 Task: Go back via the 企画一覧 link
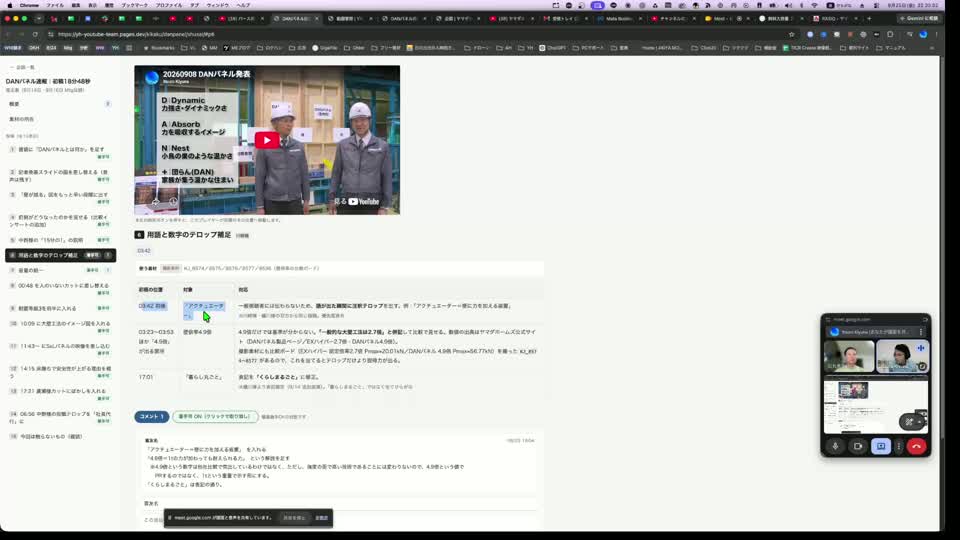(22, 67)
